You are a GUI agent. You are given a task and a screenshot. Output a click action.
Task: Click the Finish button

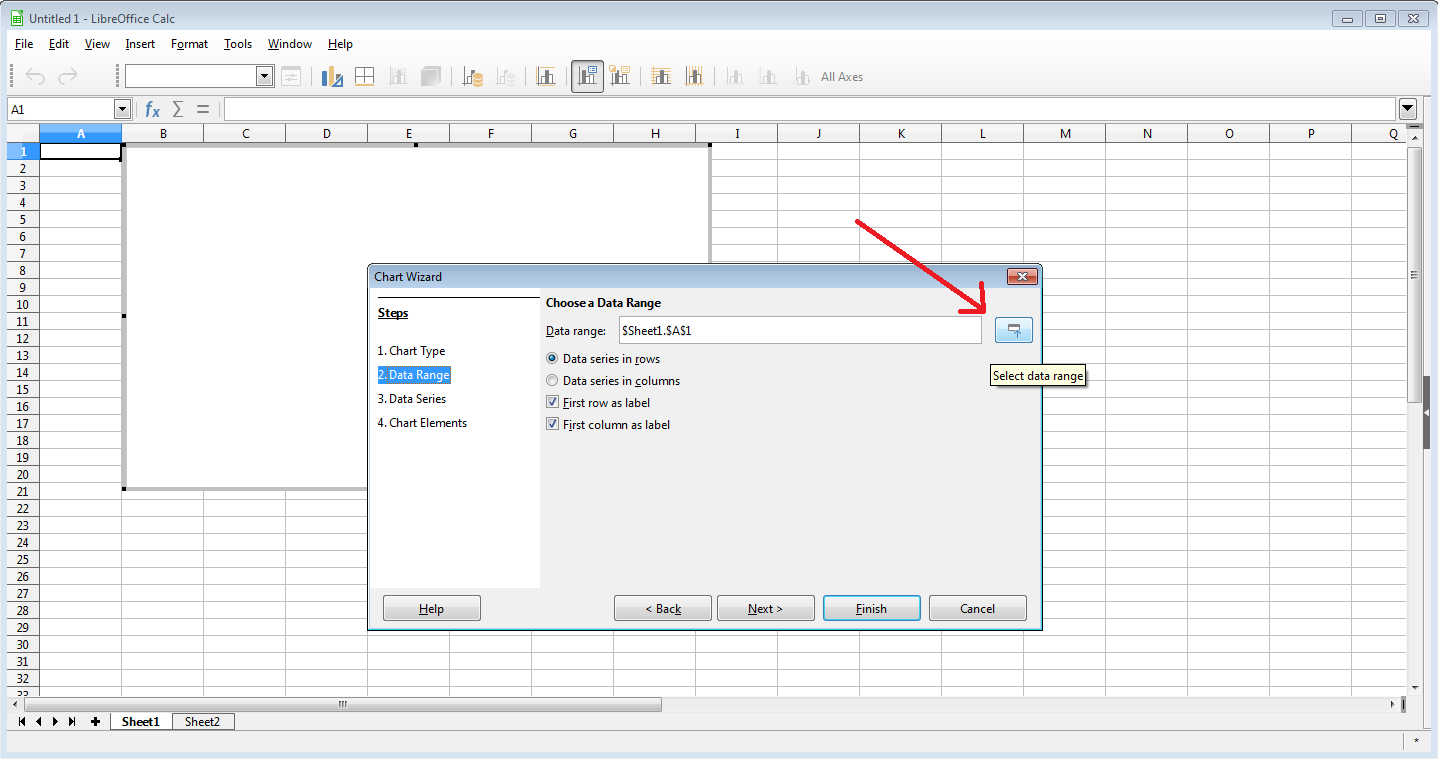pyautogui.click(x=871, y=608)
